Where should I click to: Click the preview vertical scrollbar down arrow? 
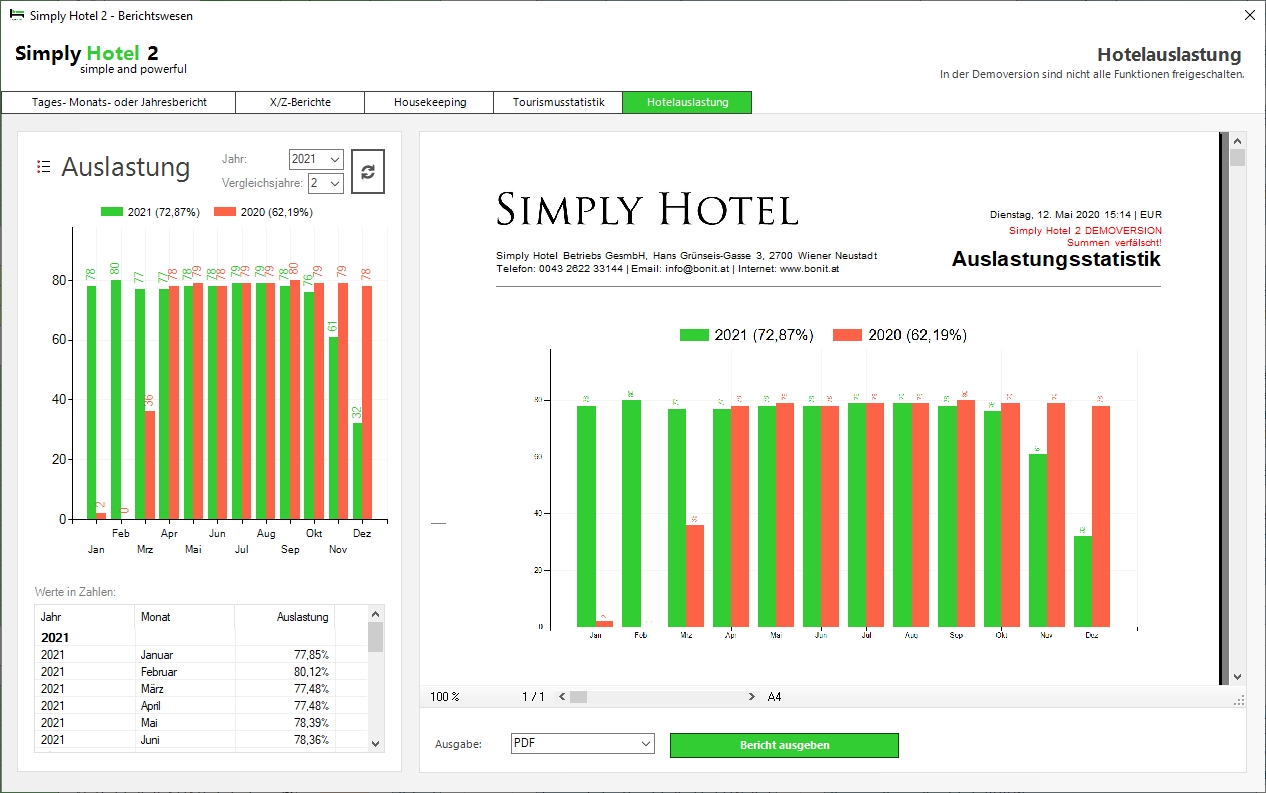pyautogui.click(x=1238, y=677)
